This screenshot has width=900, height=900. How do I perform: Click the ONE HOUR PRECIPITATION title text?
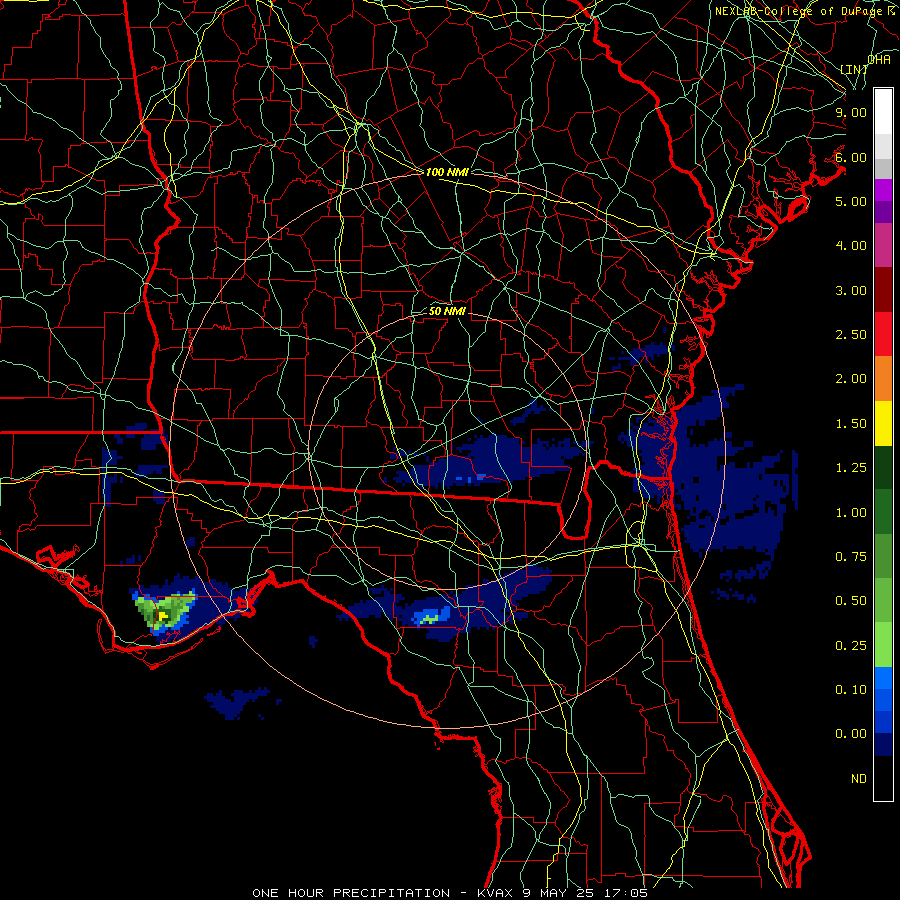351,893
